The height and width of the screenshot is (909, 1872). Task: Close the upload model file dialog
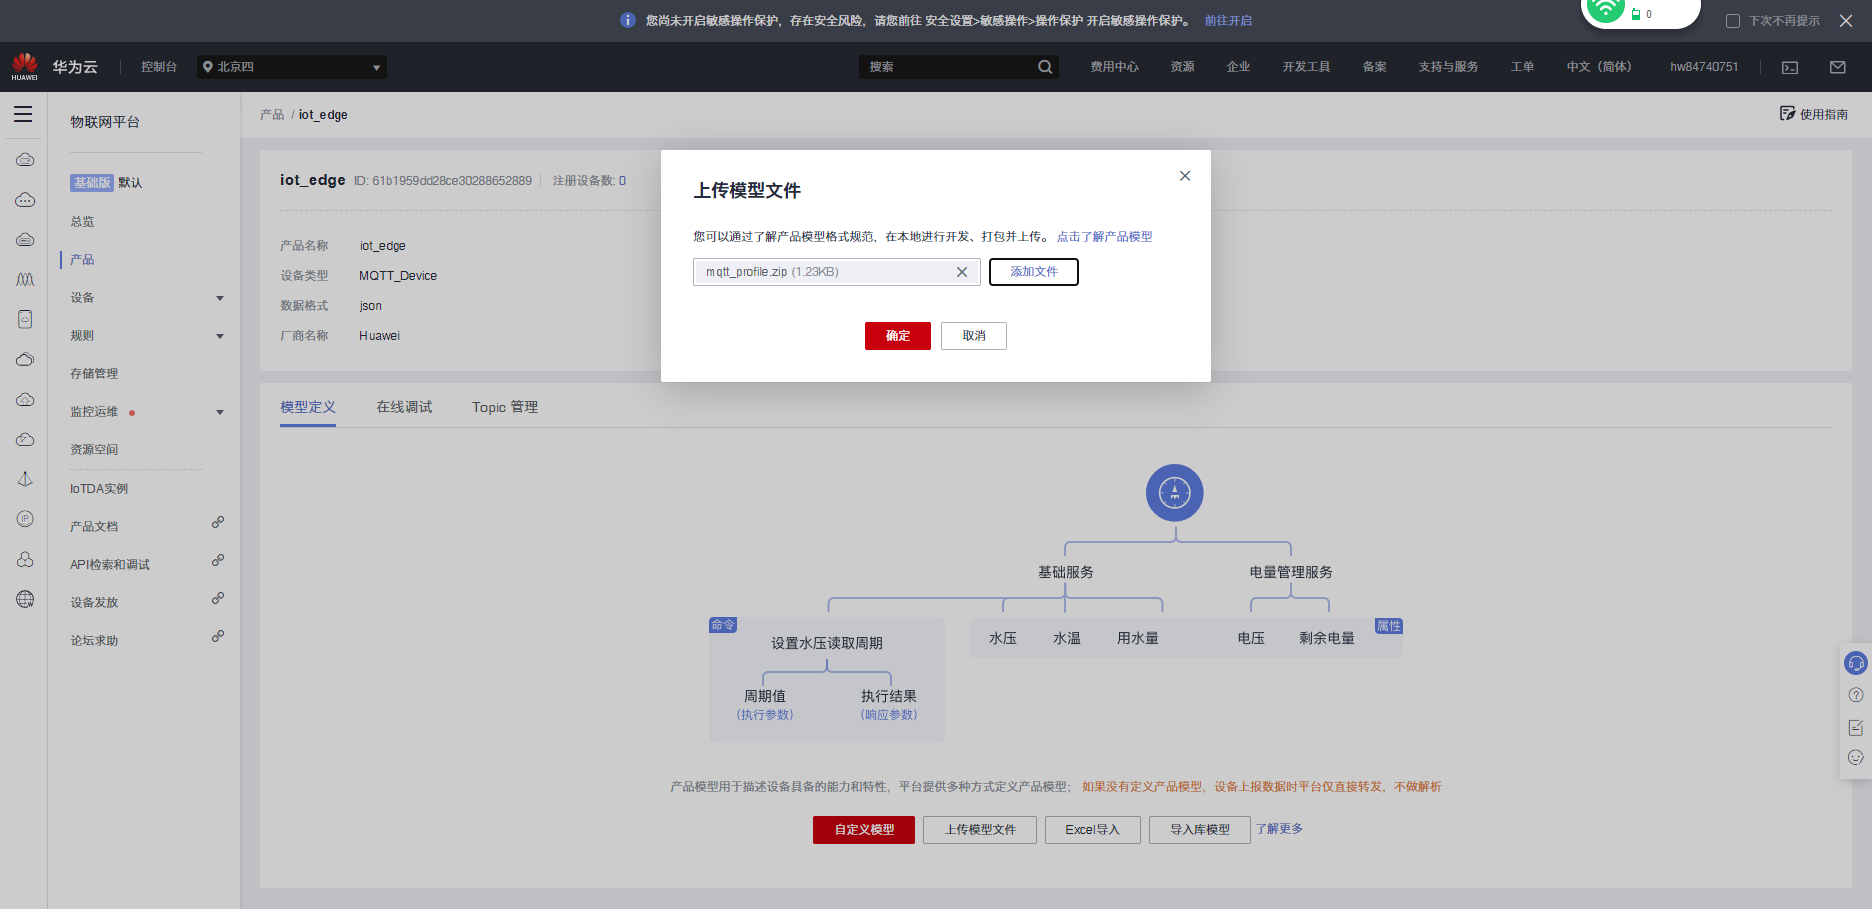click(1185, 176)
